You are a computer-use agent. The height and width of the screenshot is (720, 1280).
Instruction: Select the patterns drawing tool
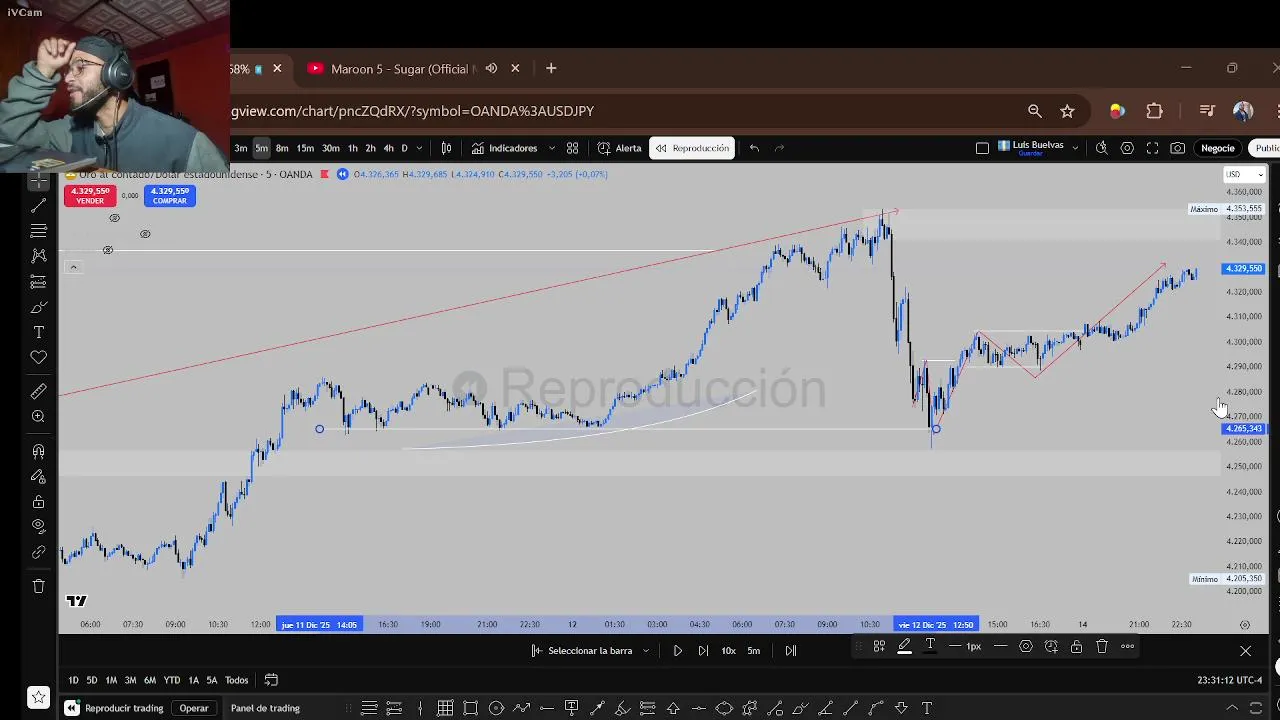38,256
